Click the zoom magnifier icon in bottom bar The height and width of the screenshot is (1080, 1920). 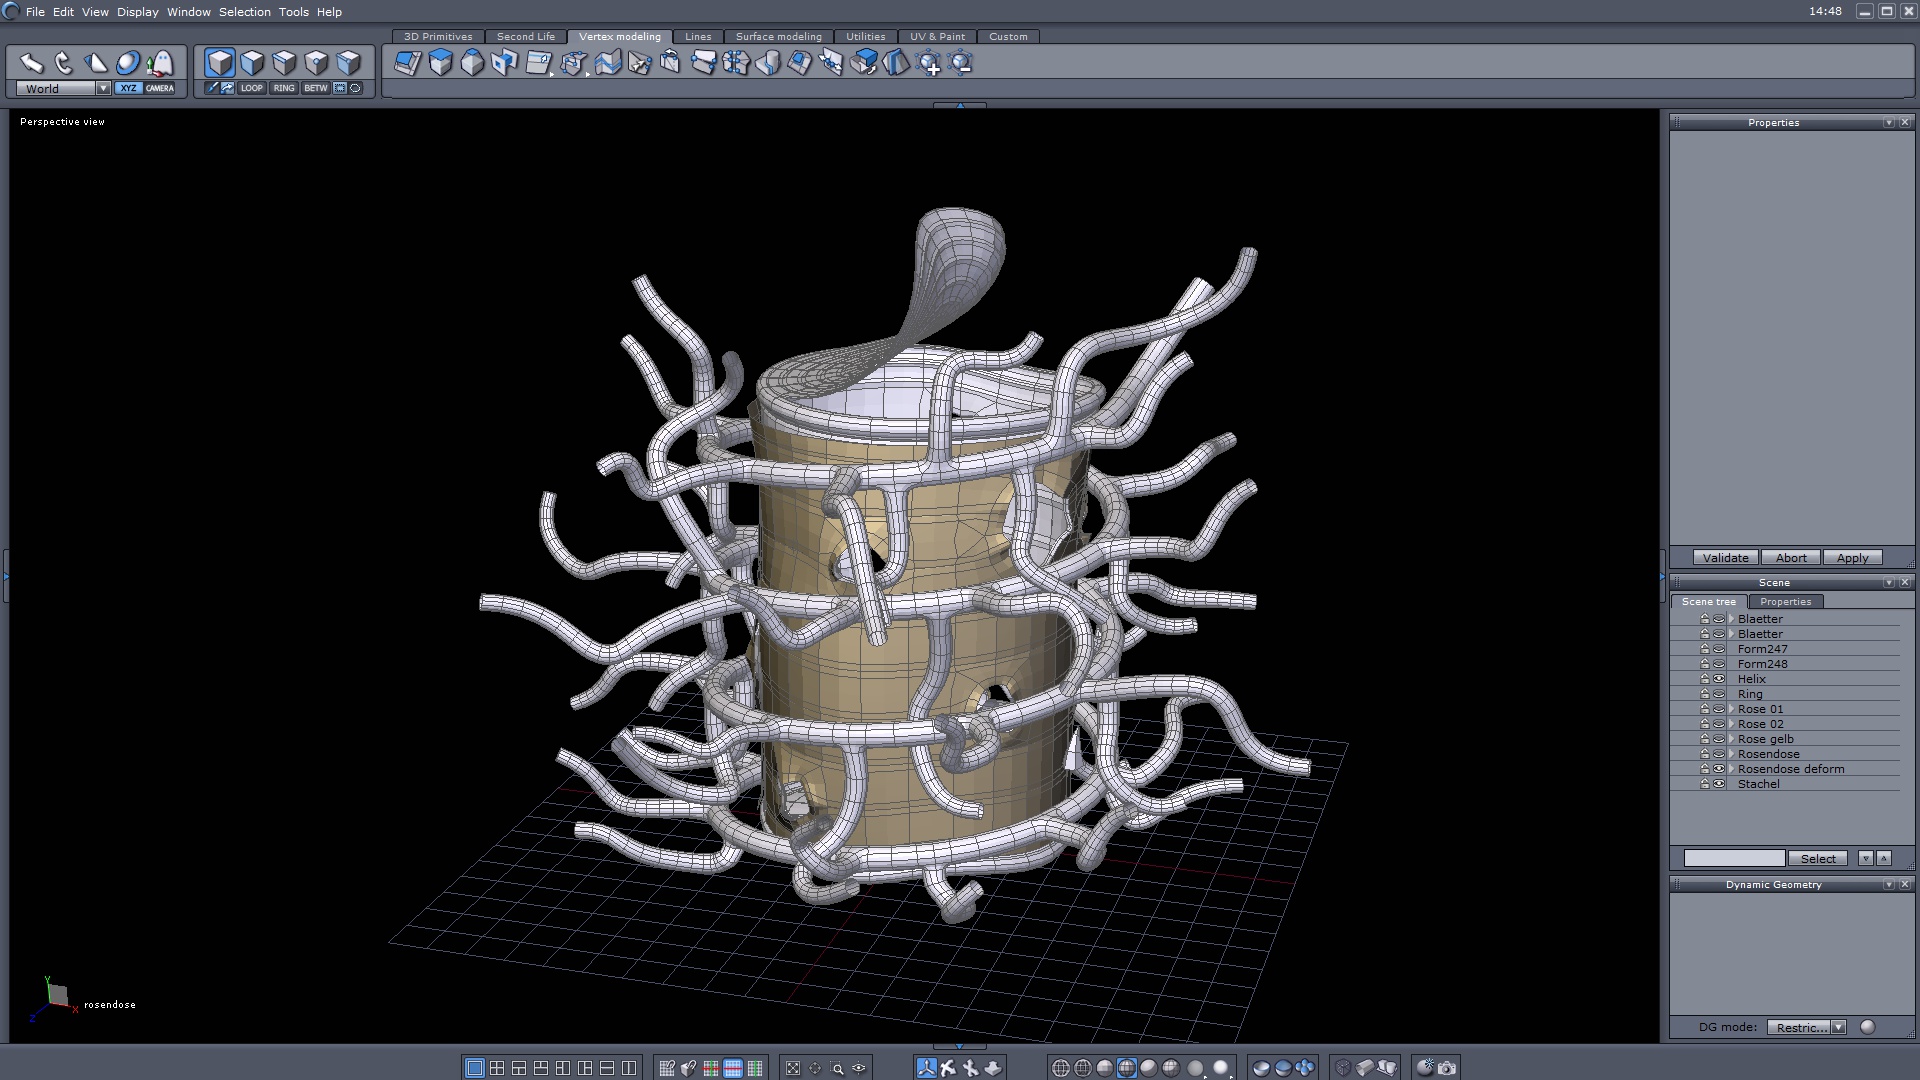tap(838, 1068)
